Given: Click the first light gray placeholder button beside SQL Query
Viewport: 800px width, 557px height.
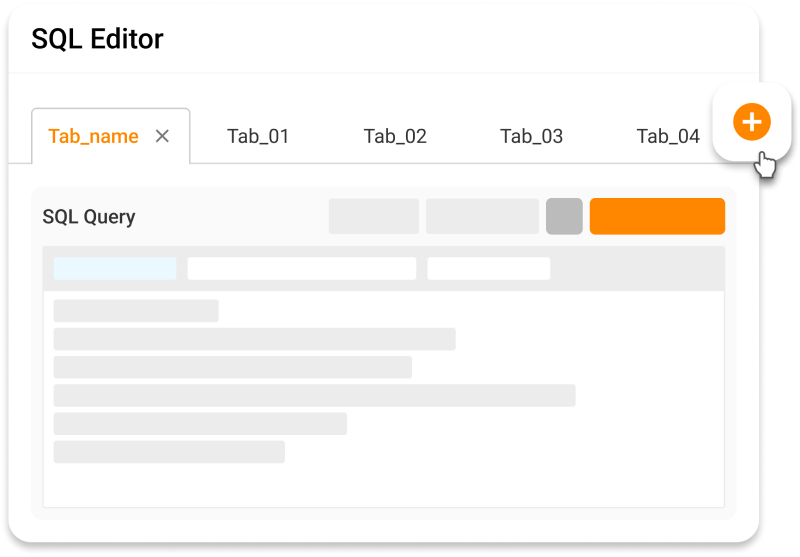Looking at the screenshot, I should (374, 216).
